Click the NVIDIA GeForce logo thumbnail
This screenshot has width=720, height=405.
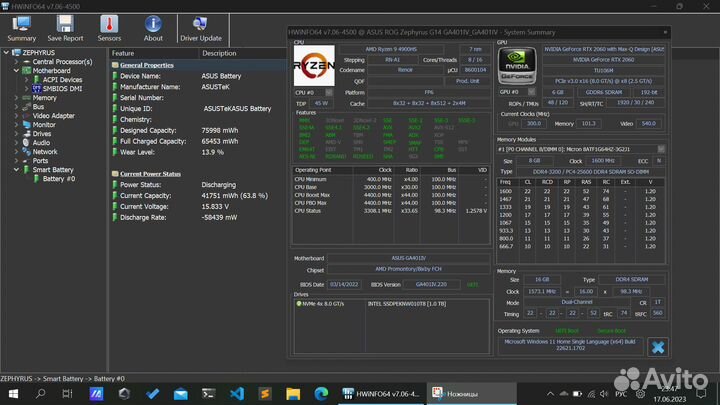pos(517,66)
